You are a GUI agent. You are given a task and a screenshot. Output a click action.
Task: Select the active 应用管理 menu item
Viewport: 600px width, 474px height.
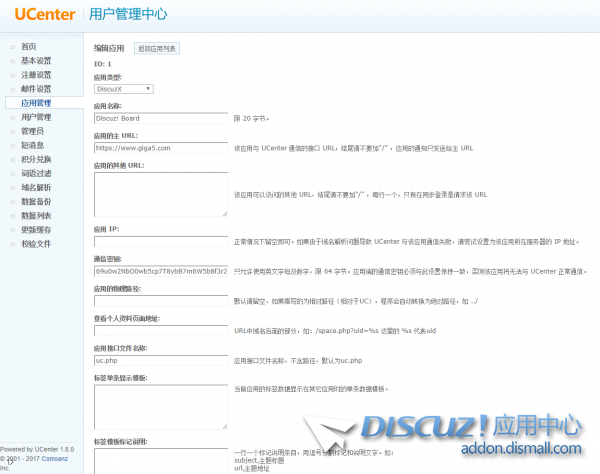[36, 103]
